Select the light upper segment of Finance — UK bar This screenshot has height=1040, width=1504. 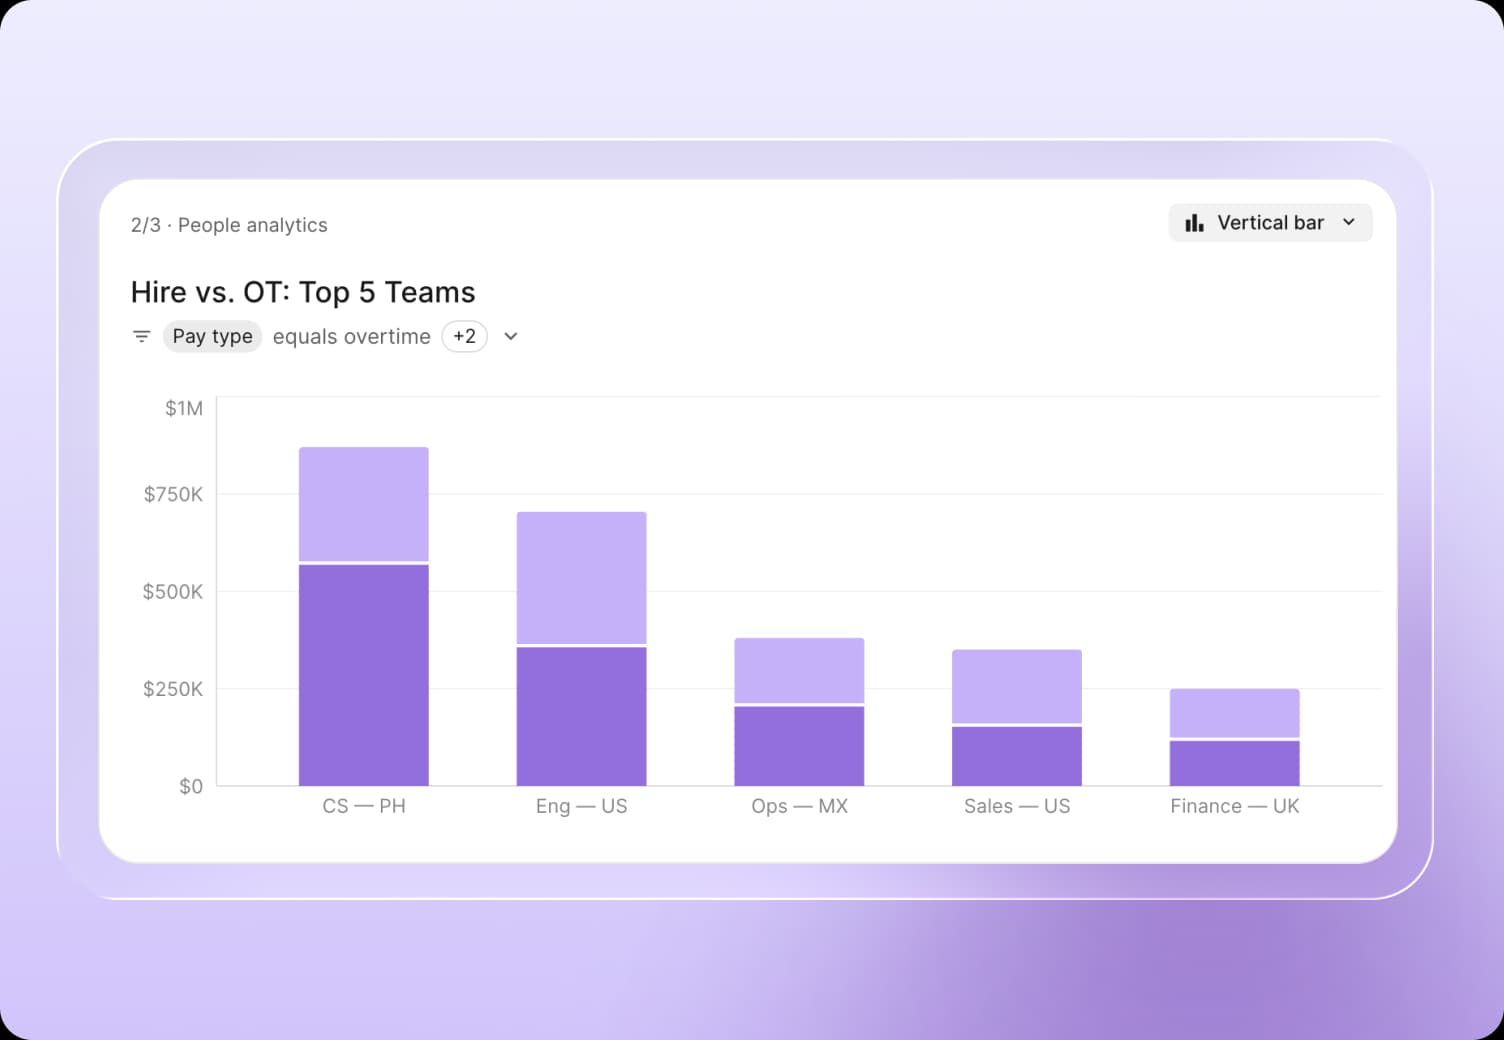tap(1235, 713)
